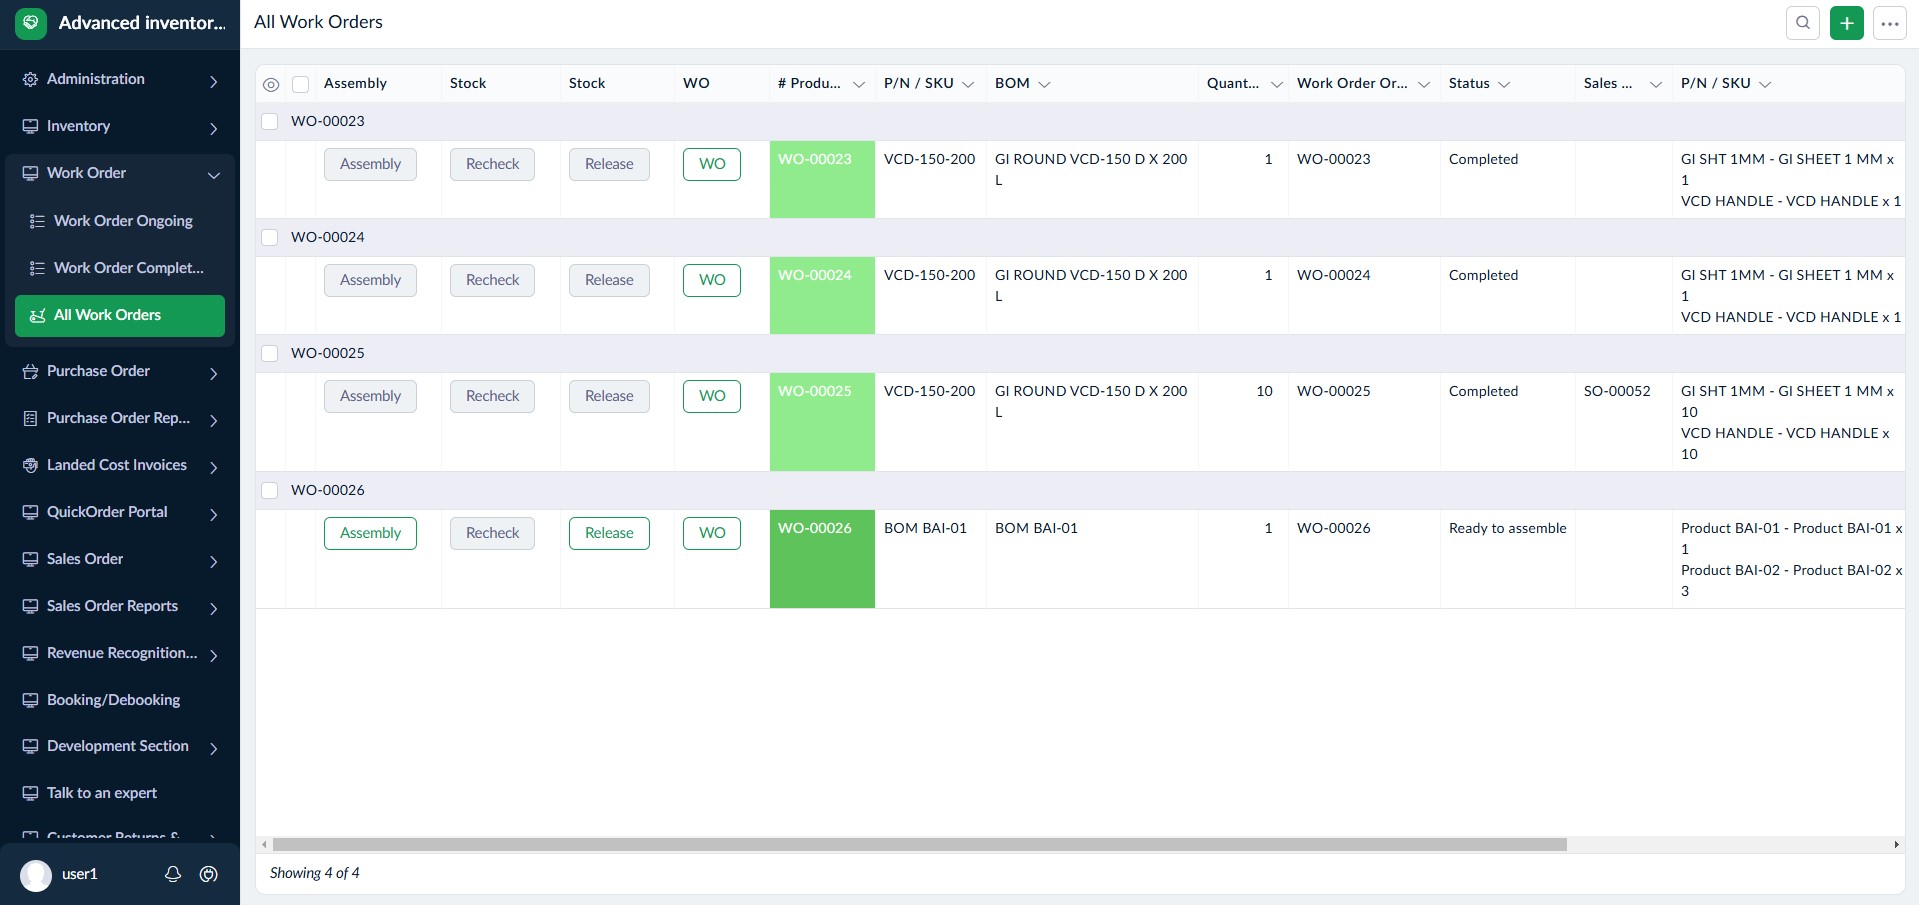Select the WO-00026 group checkbox

coord(270,490)
